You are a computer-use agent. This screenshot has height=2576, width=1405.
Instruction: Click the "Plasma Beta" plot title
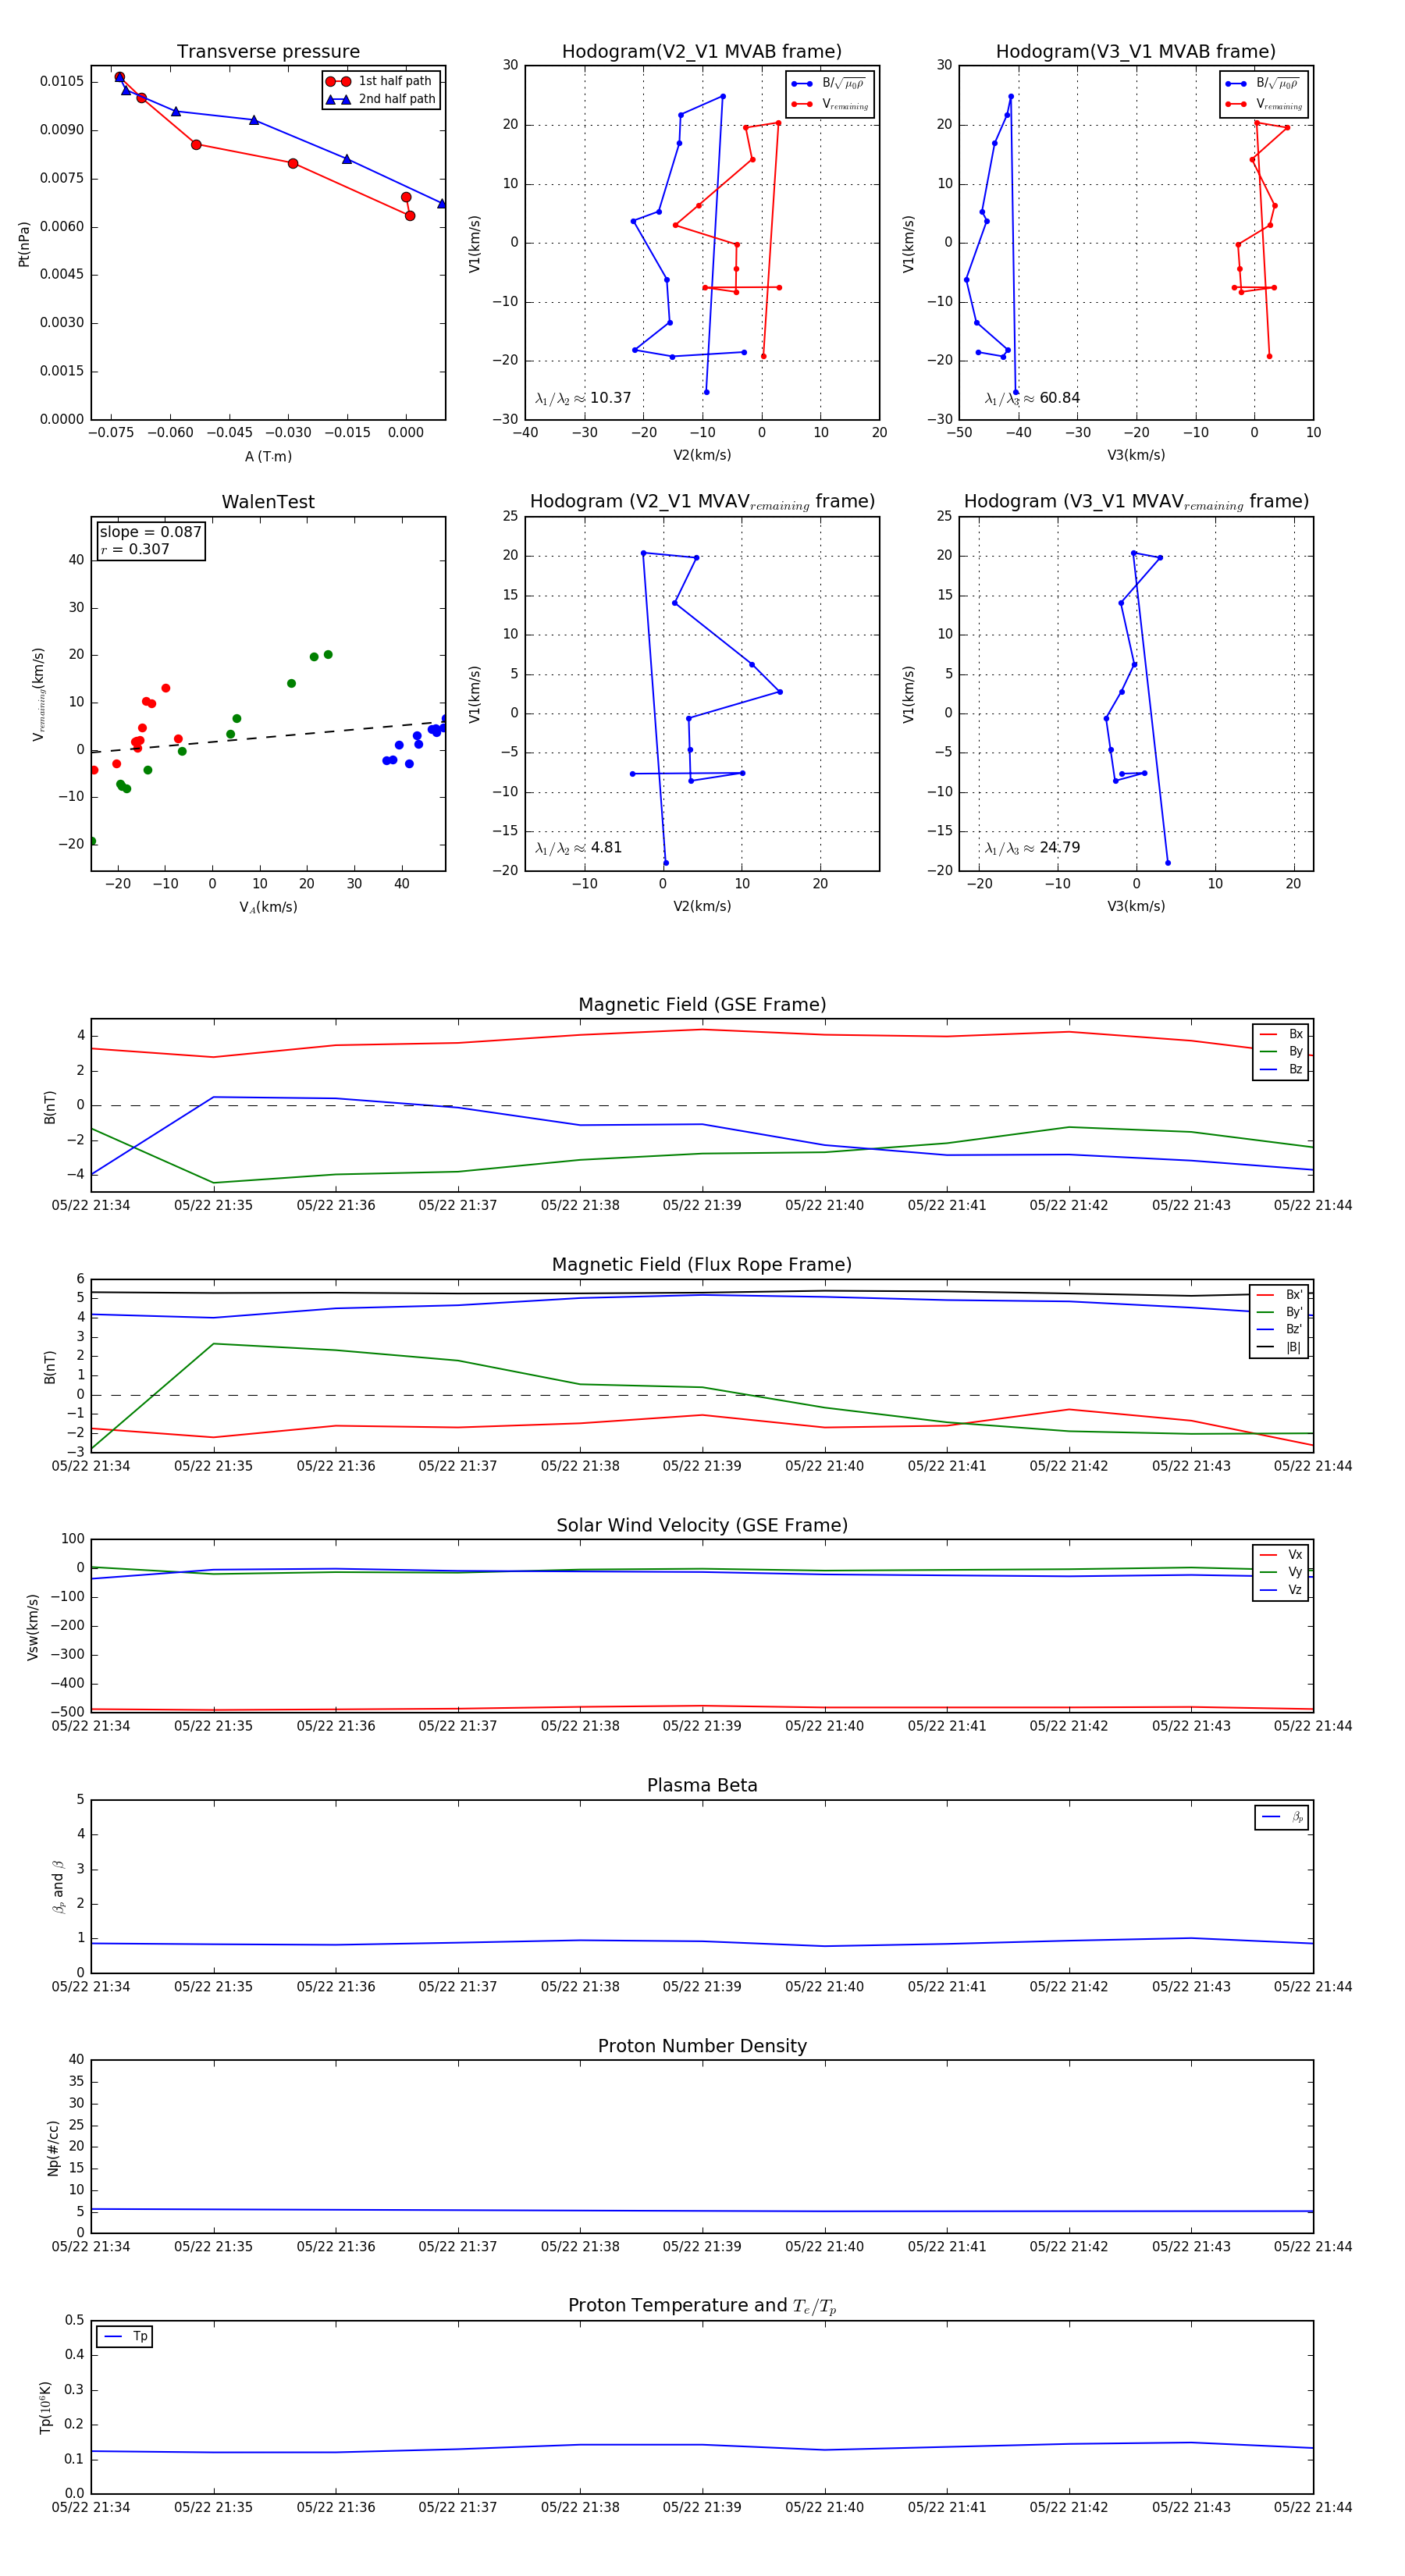702,1786
